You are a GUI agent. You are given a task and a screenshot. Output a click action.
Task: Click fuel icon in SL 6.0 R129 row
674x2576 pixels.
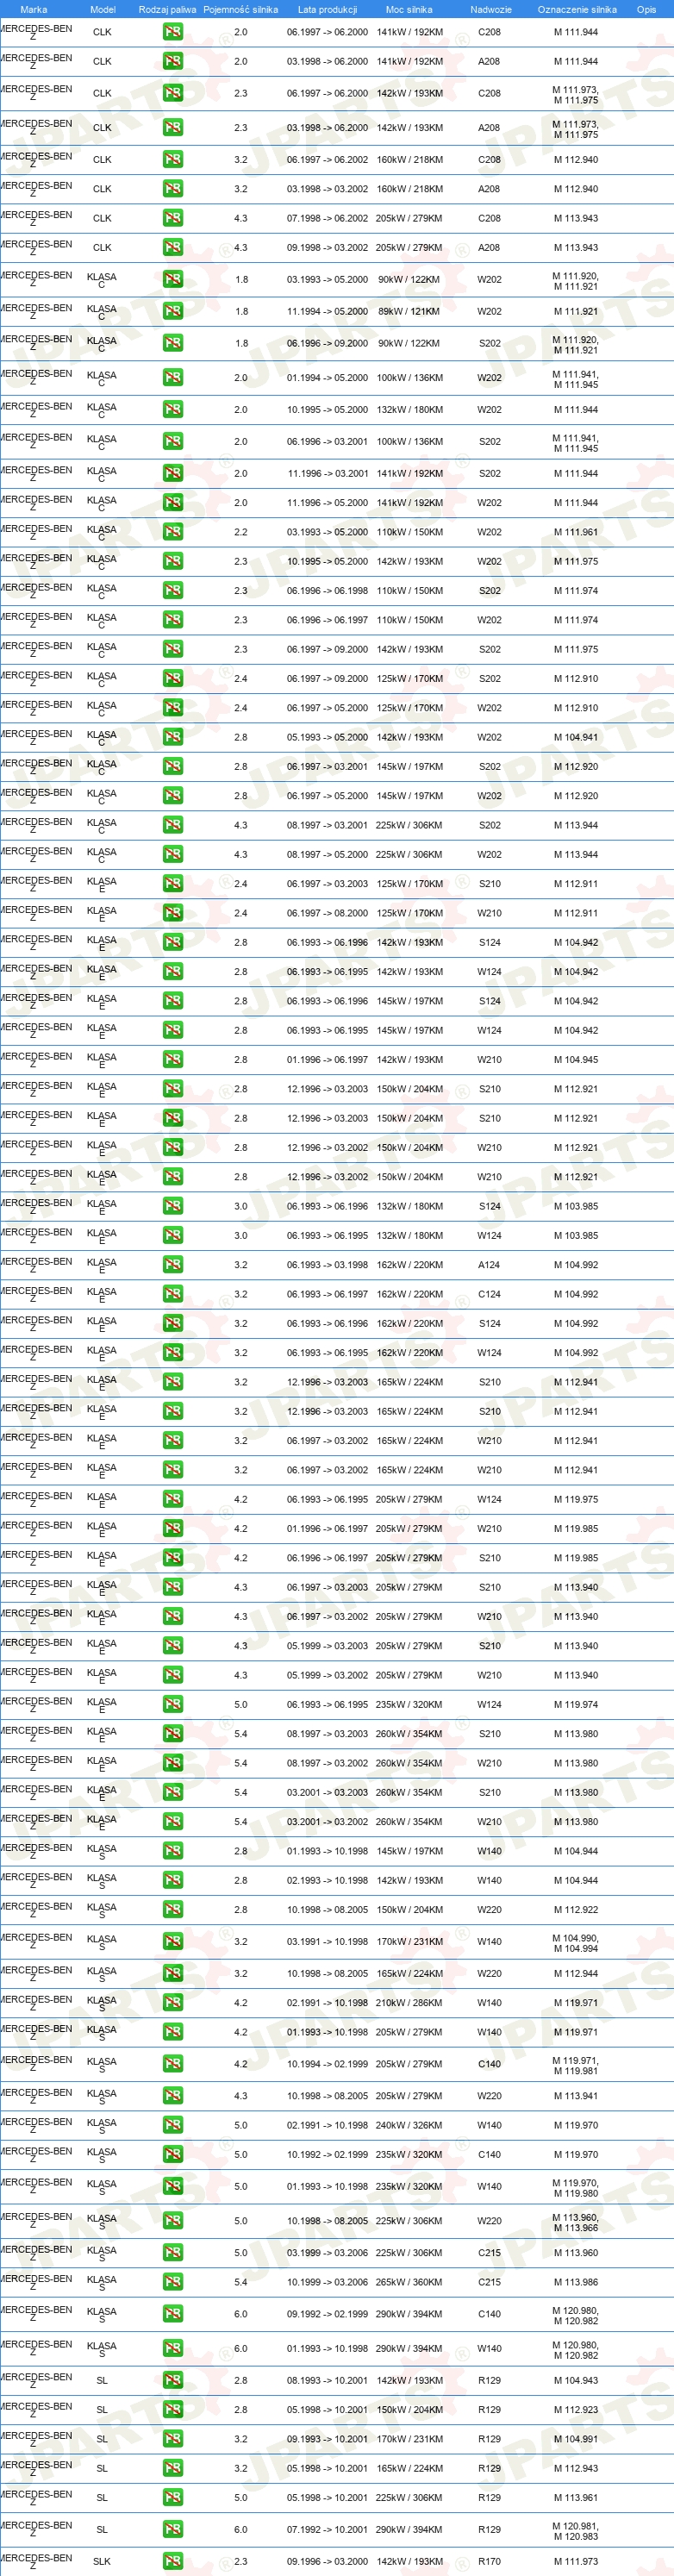[173, 2529]
